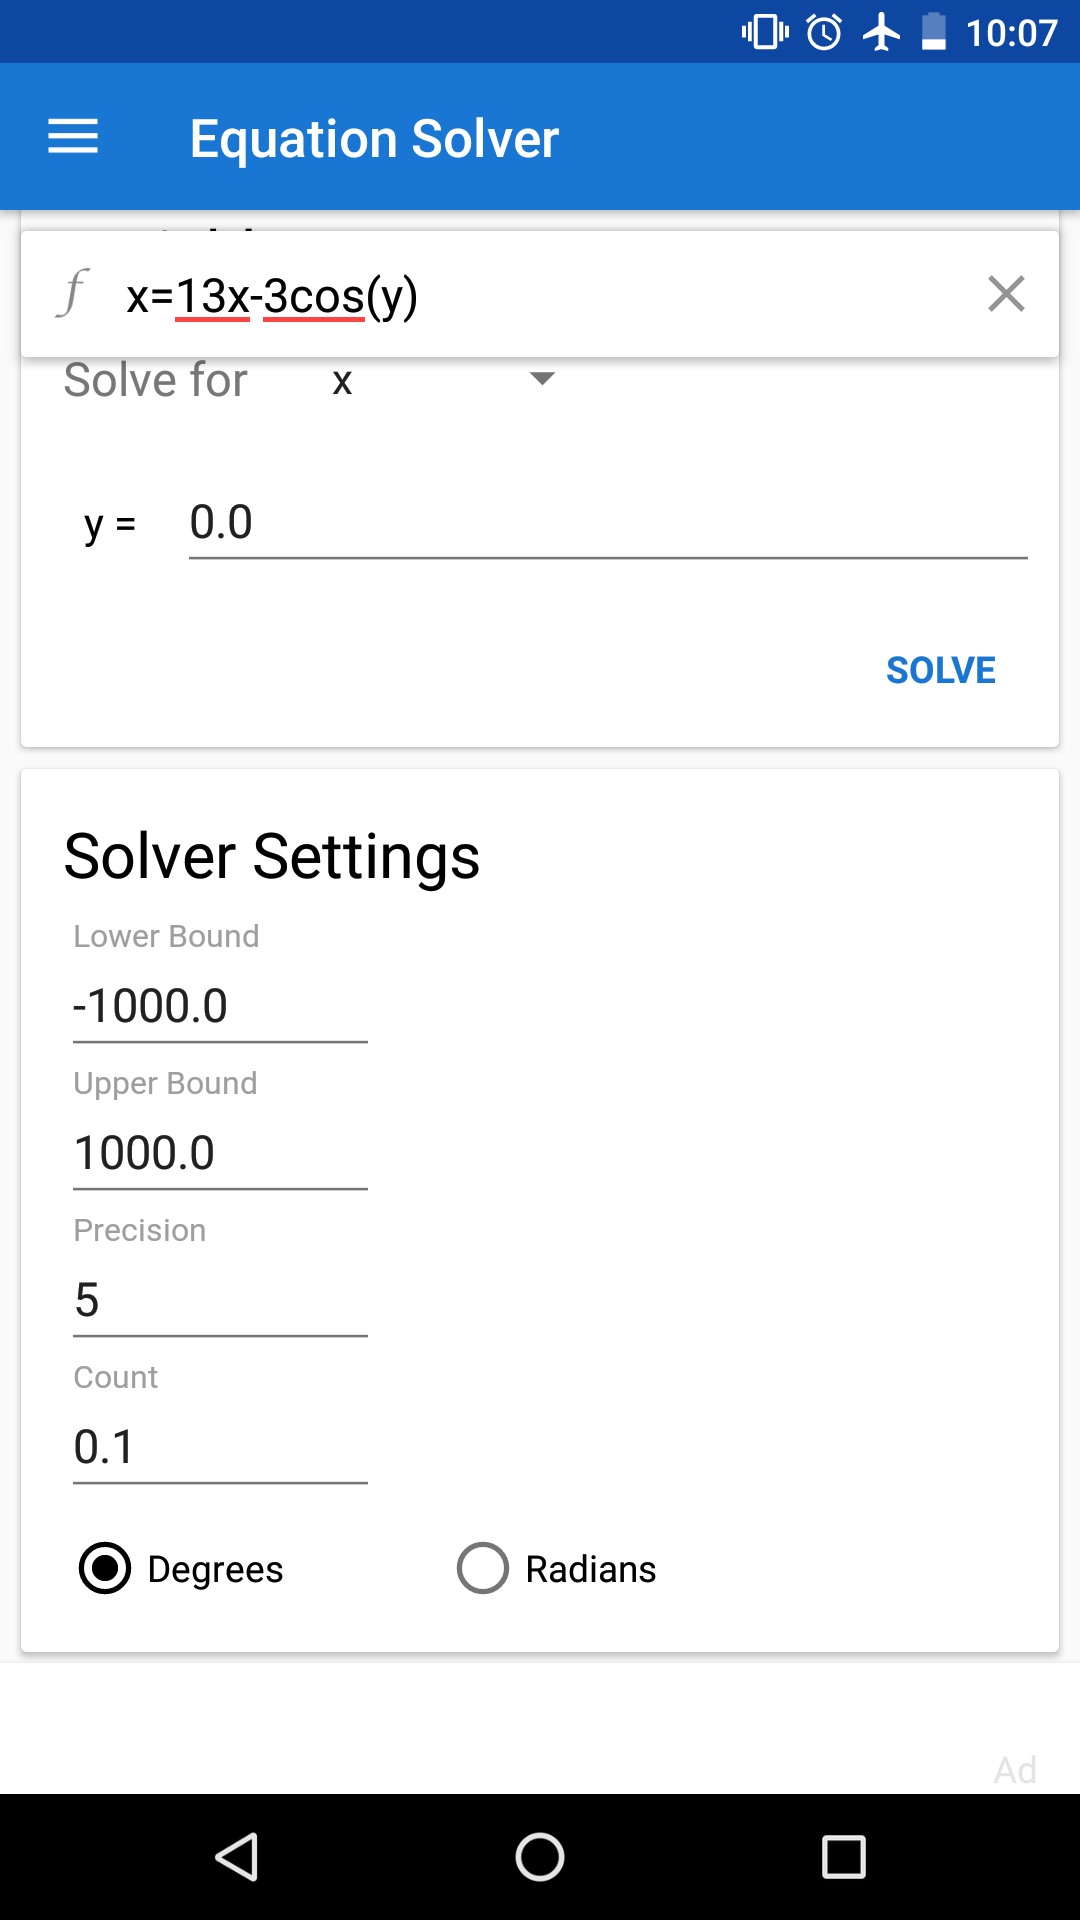Focus the y value input field

(608, 524)
